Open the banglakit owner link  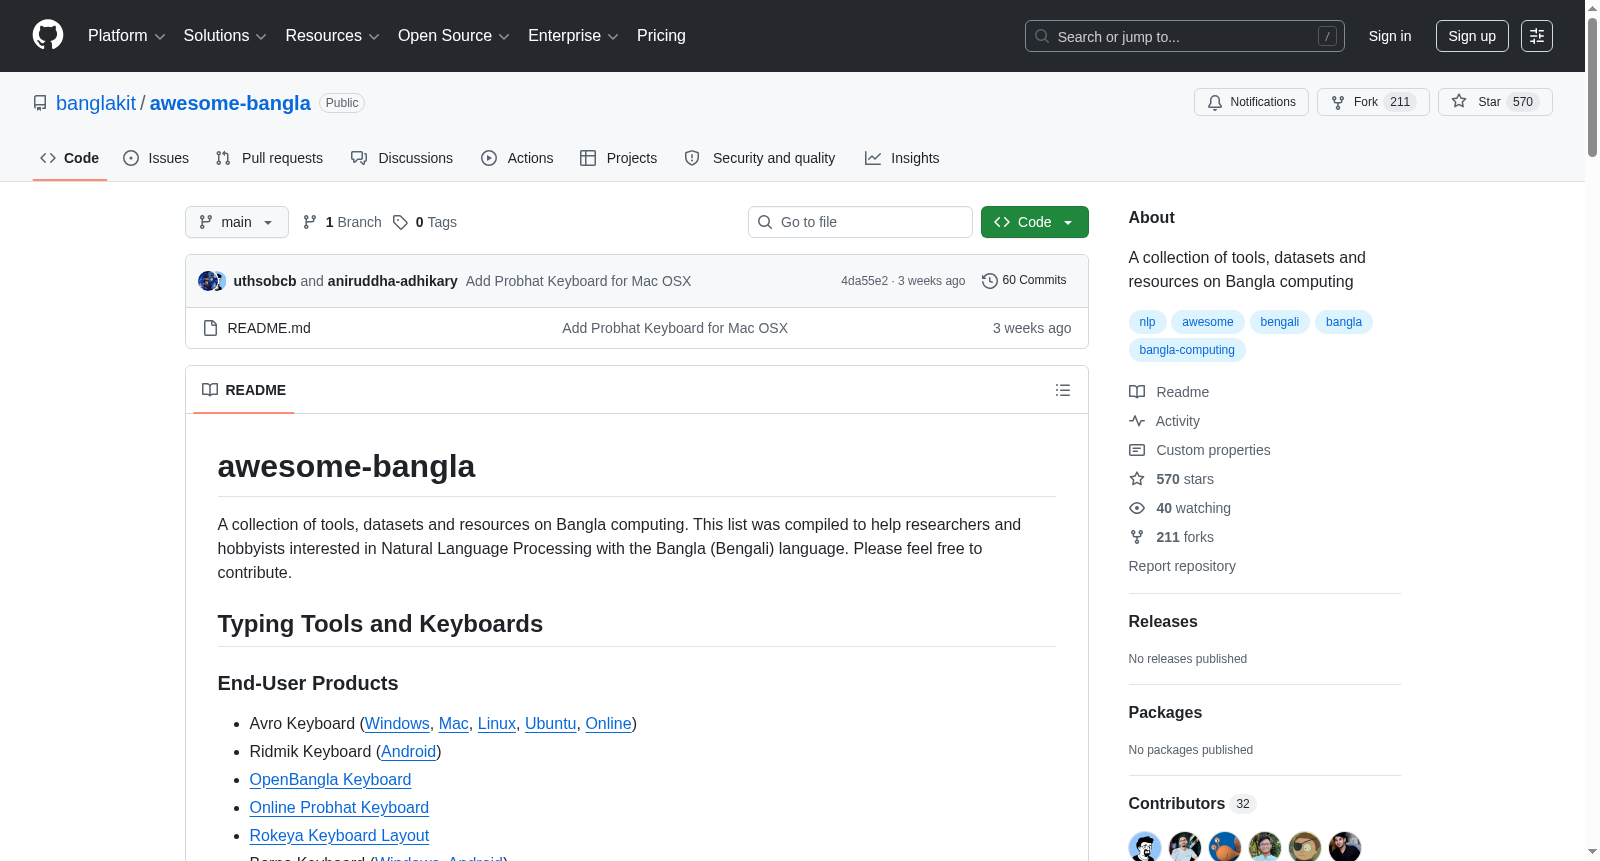96,103
